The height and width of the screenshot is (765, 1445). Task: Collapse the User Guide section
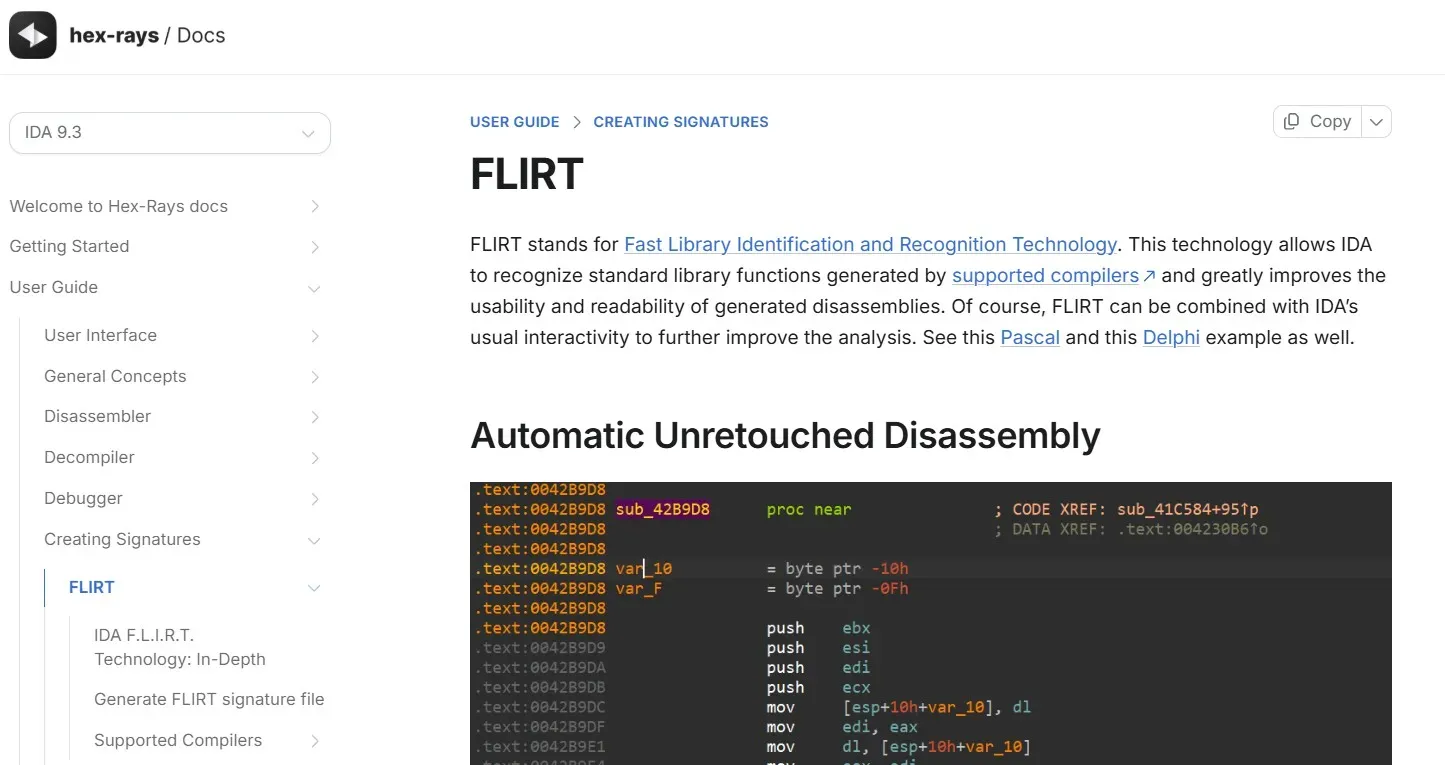click(x=315, y=288)
